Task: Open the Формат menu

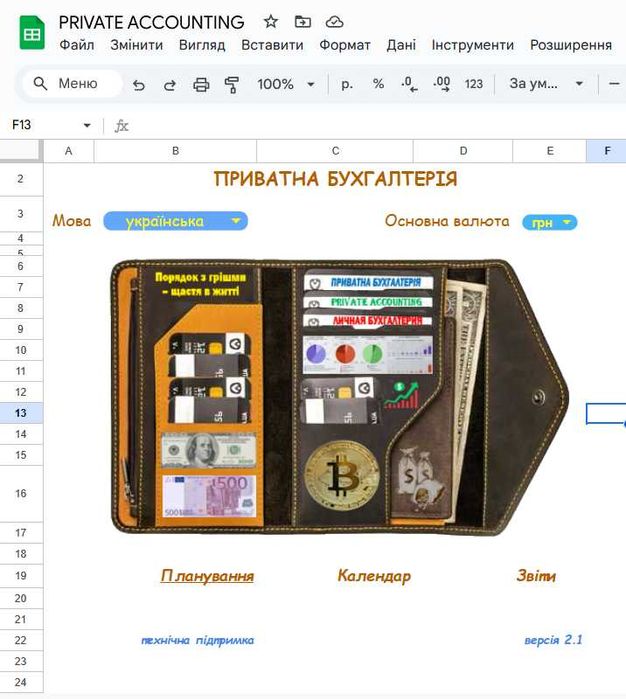Action: [345, 45]
